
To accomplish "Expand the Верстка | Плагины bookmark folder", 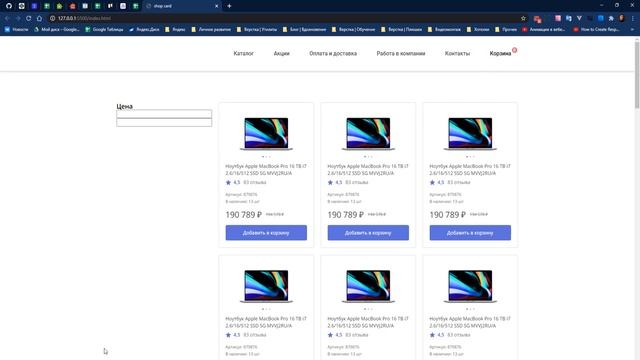I will click(402, 29).
